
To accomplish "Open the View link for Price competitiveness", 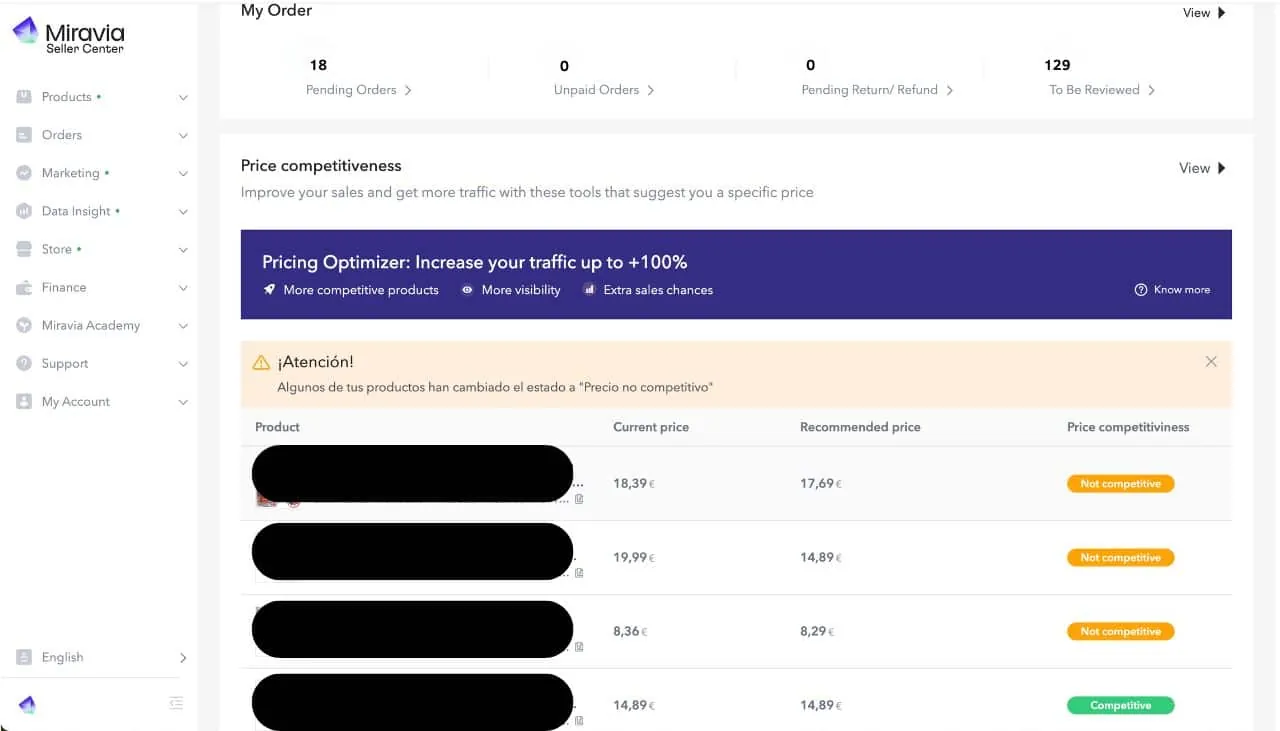I will (1202, 168).
